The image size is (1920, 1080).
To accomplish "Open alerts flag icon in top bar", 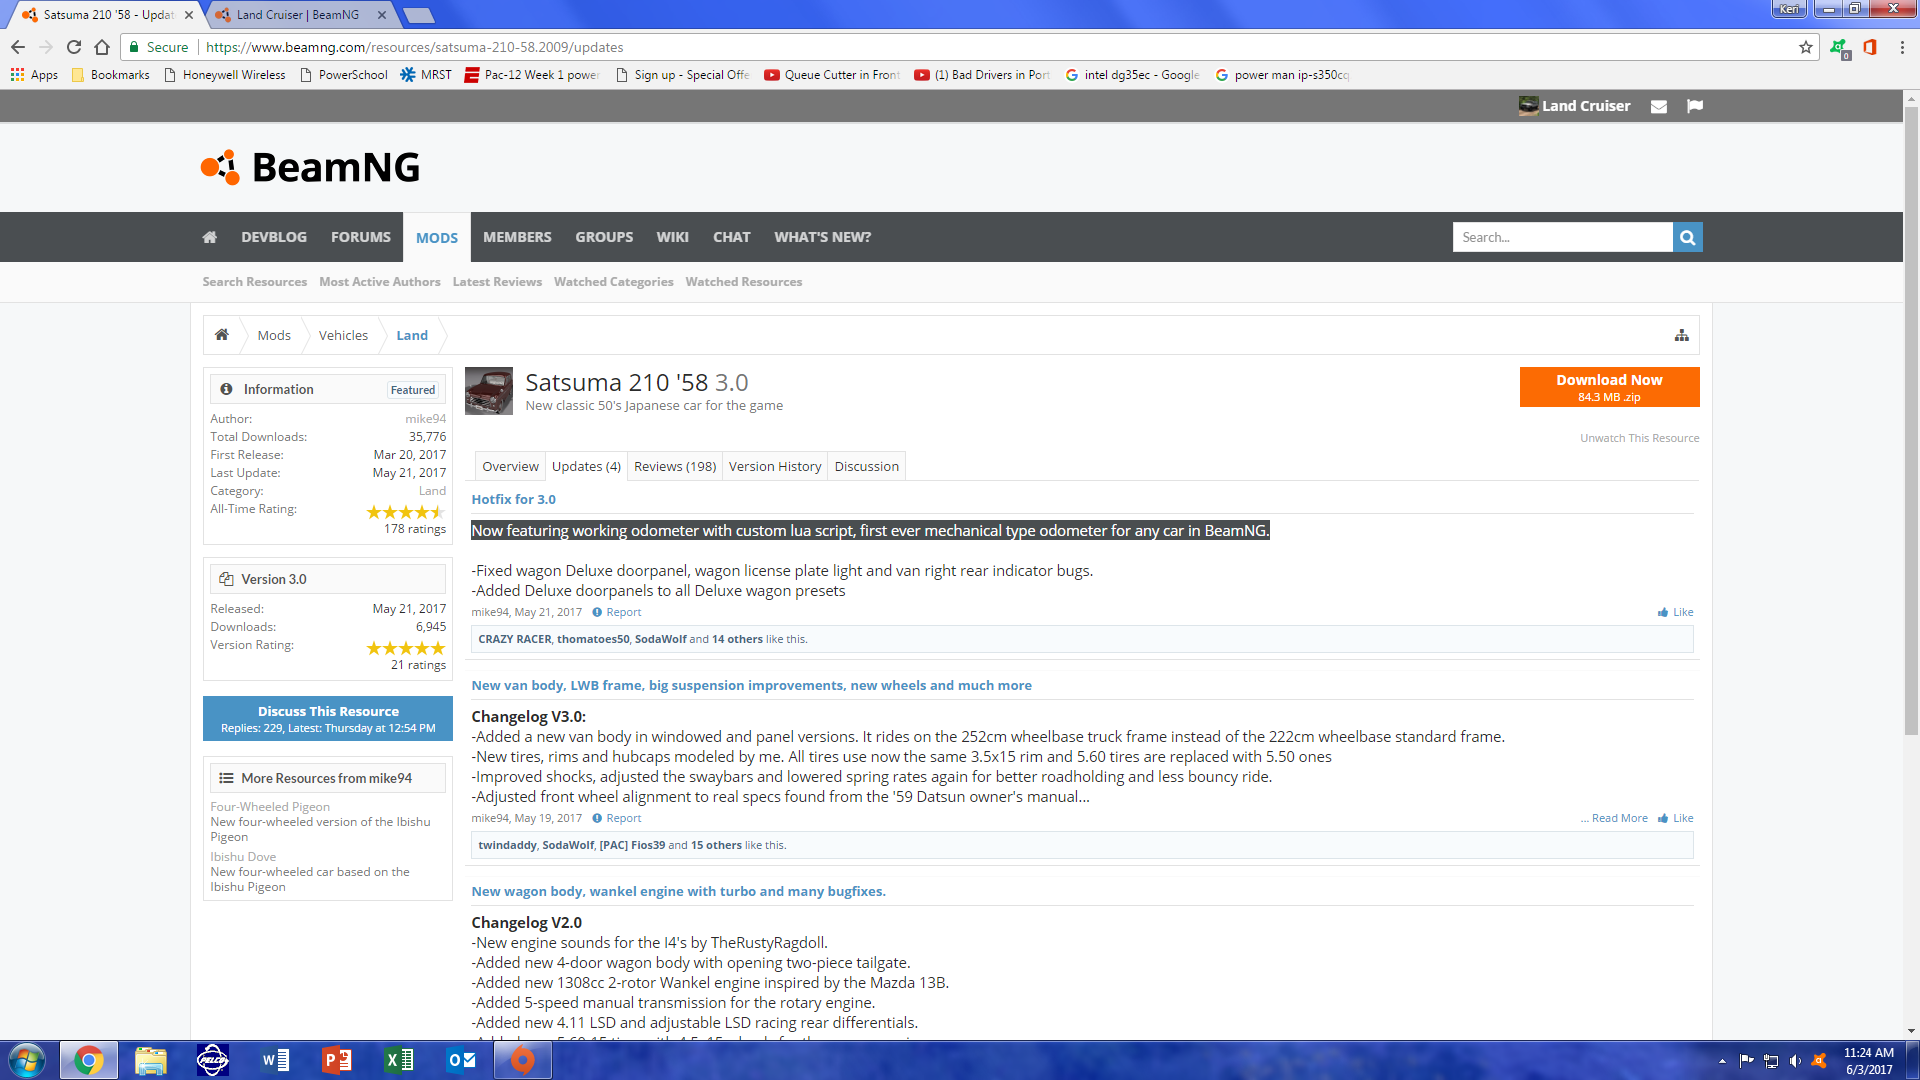I will [1694, 106].
